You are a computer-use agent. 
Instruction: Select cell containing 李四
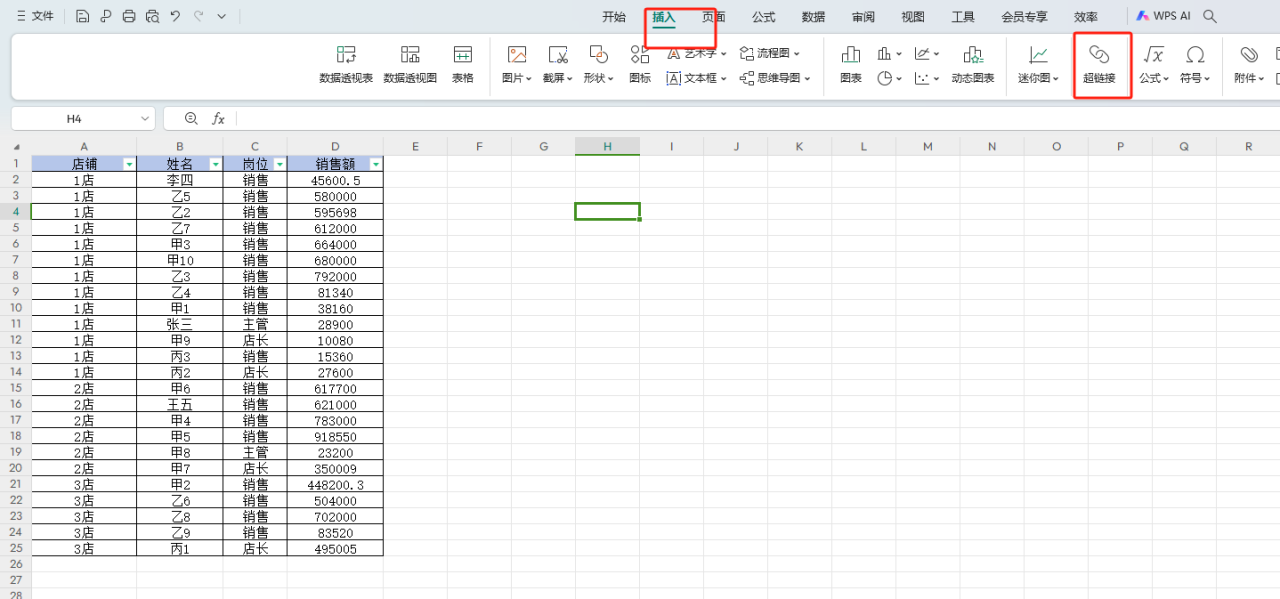(180, 180)
